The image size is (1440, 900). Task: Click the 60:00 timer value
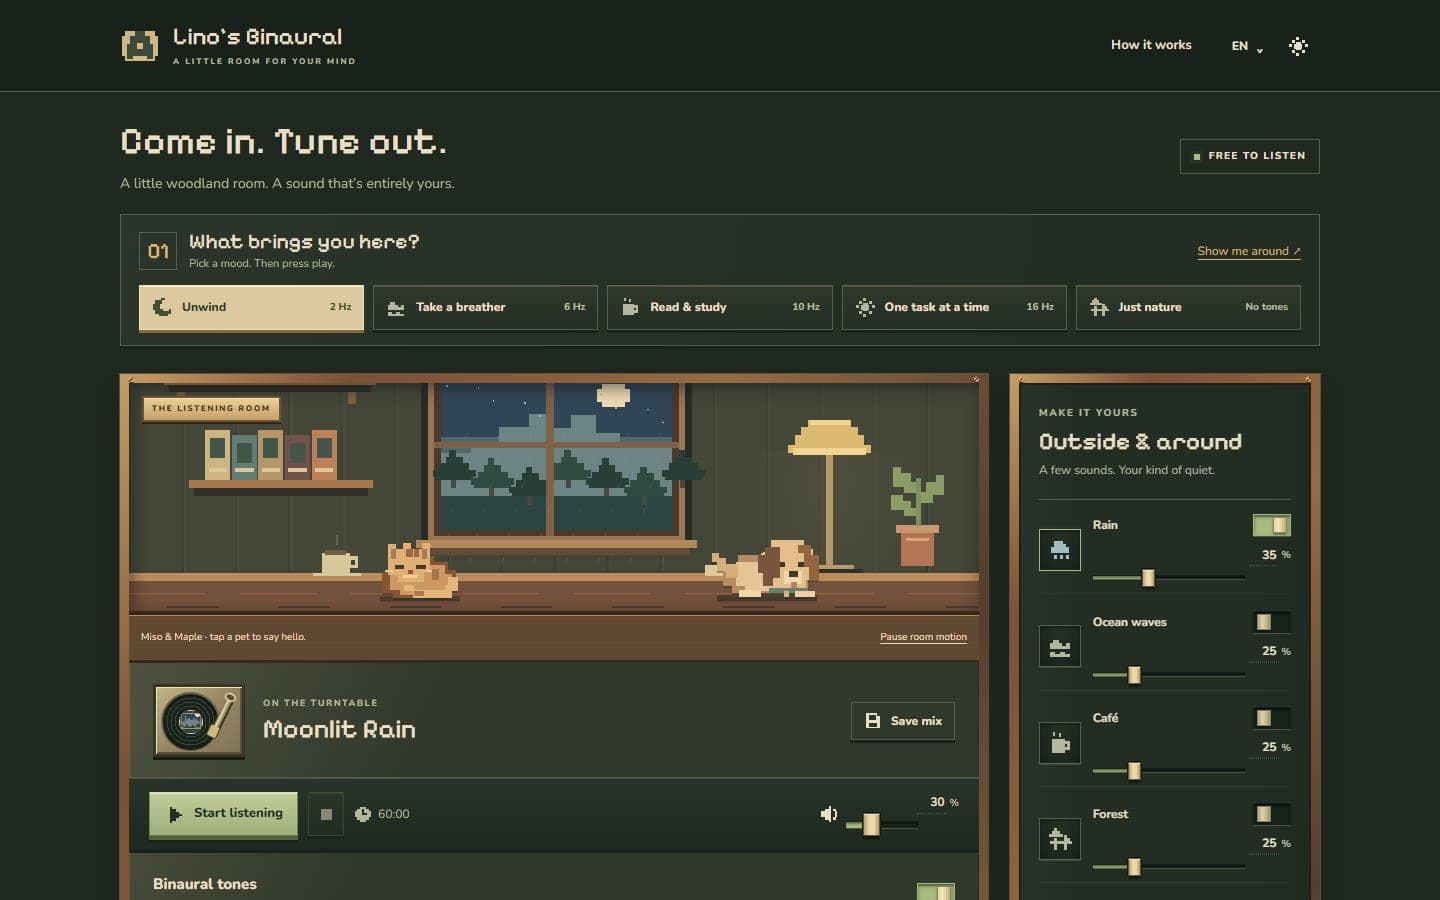click(x=394, y=814)
